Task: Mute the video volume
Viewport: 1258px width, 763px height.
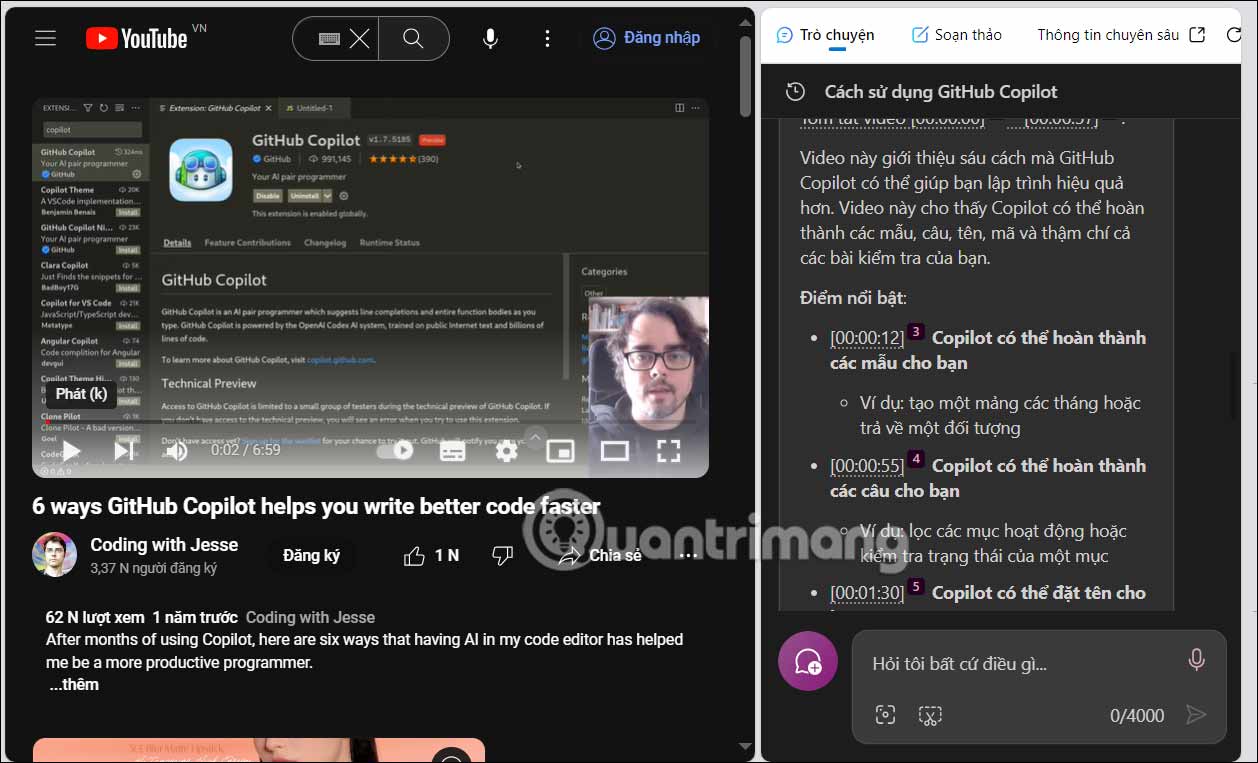Action: pos(176,451)
